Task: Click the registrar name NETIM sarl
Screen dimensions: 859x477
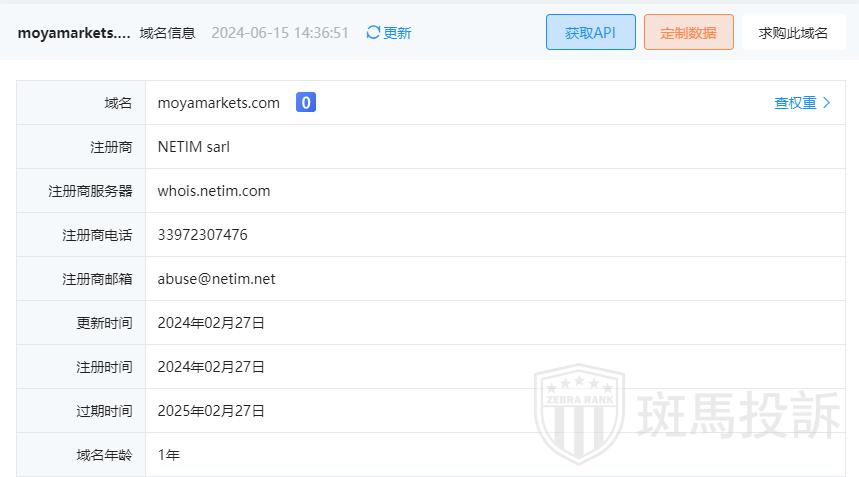Action: [194, 146]
